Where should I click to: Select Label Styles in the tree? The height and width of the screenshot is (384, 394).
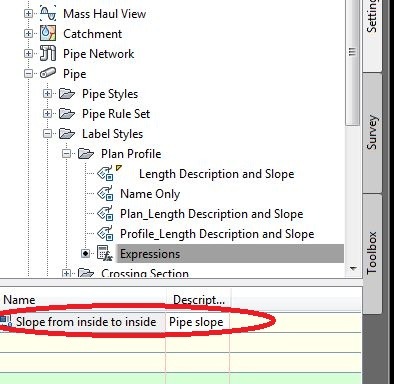tap(112, 134)
